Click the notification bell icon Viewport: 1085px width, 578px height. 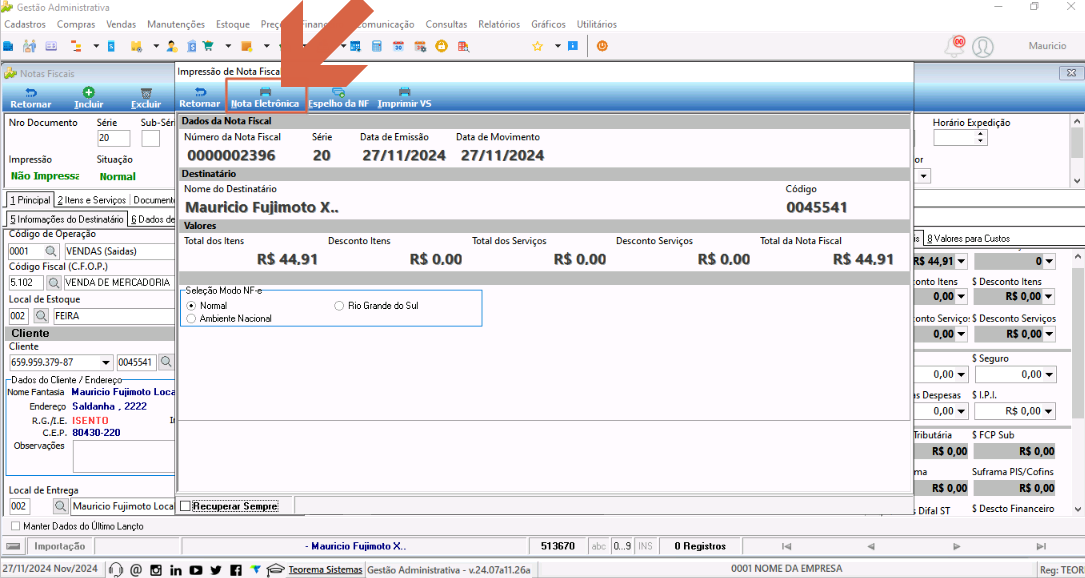[x=954, y=46]
